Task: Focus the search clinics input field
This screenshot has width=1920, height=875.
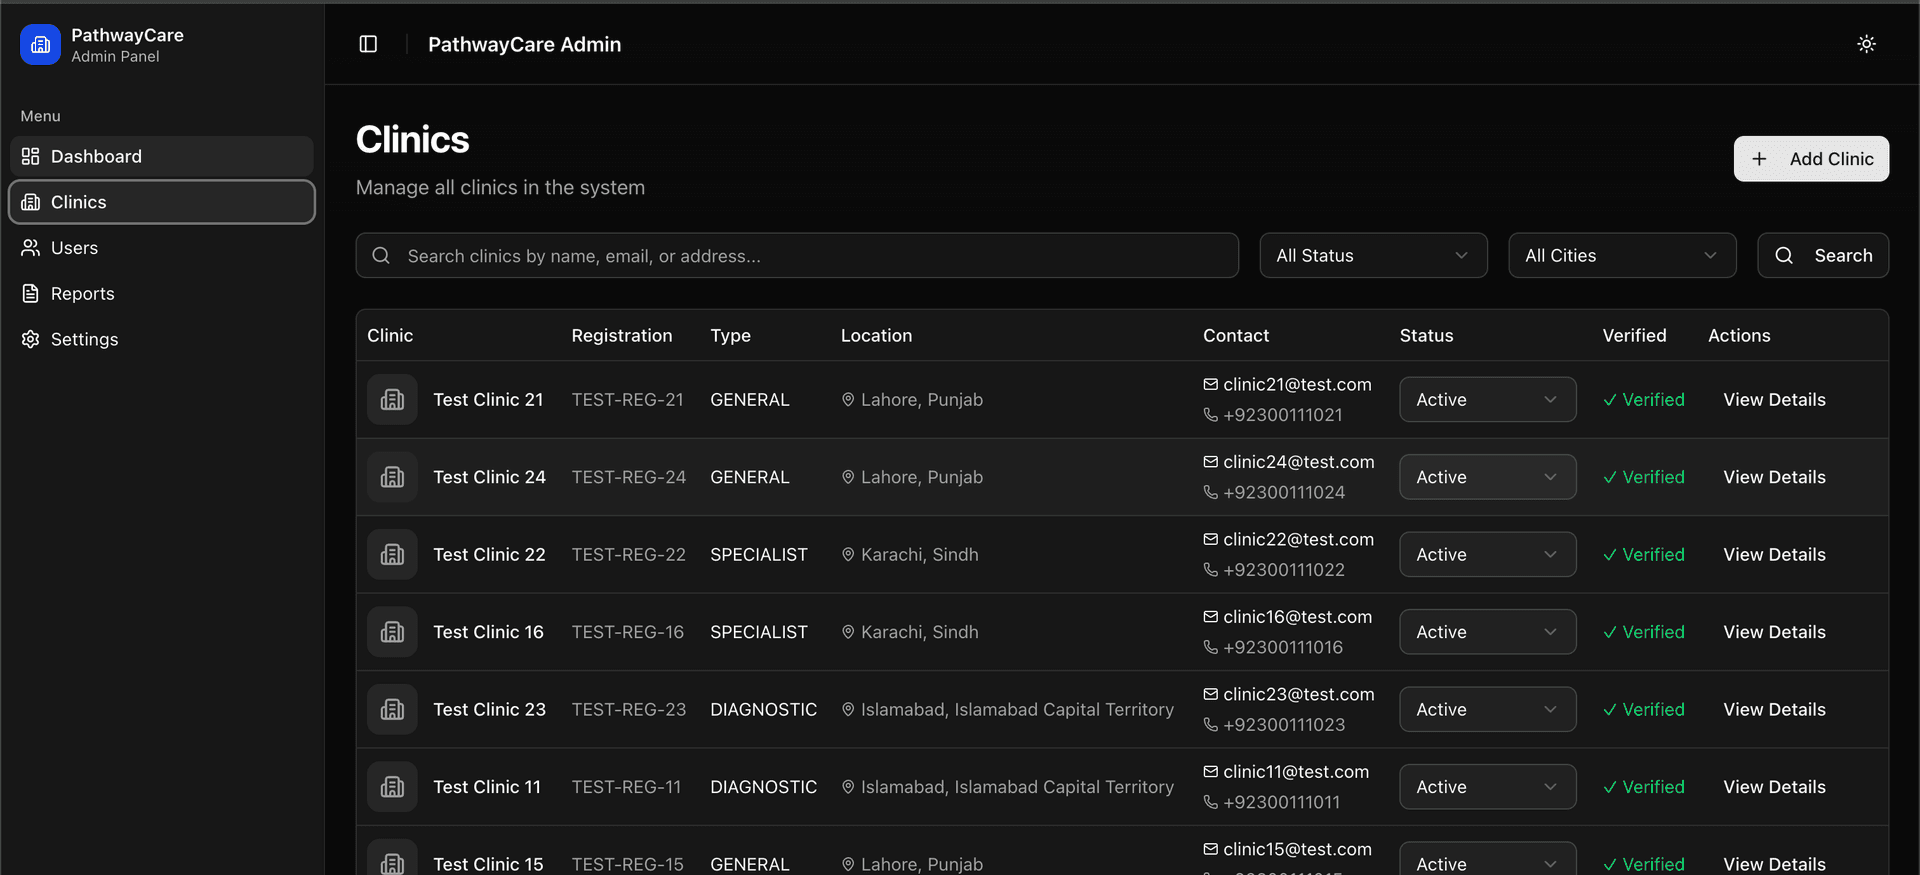Action: click(797, 256)
